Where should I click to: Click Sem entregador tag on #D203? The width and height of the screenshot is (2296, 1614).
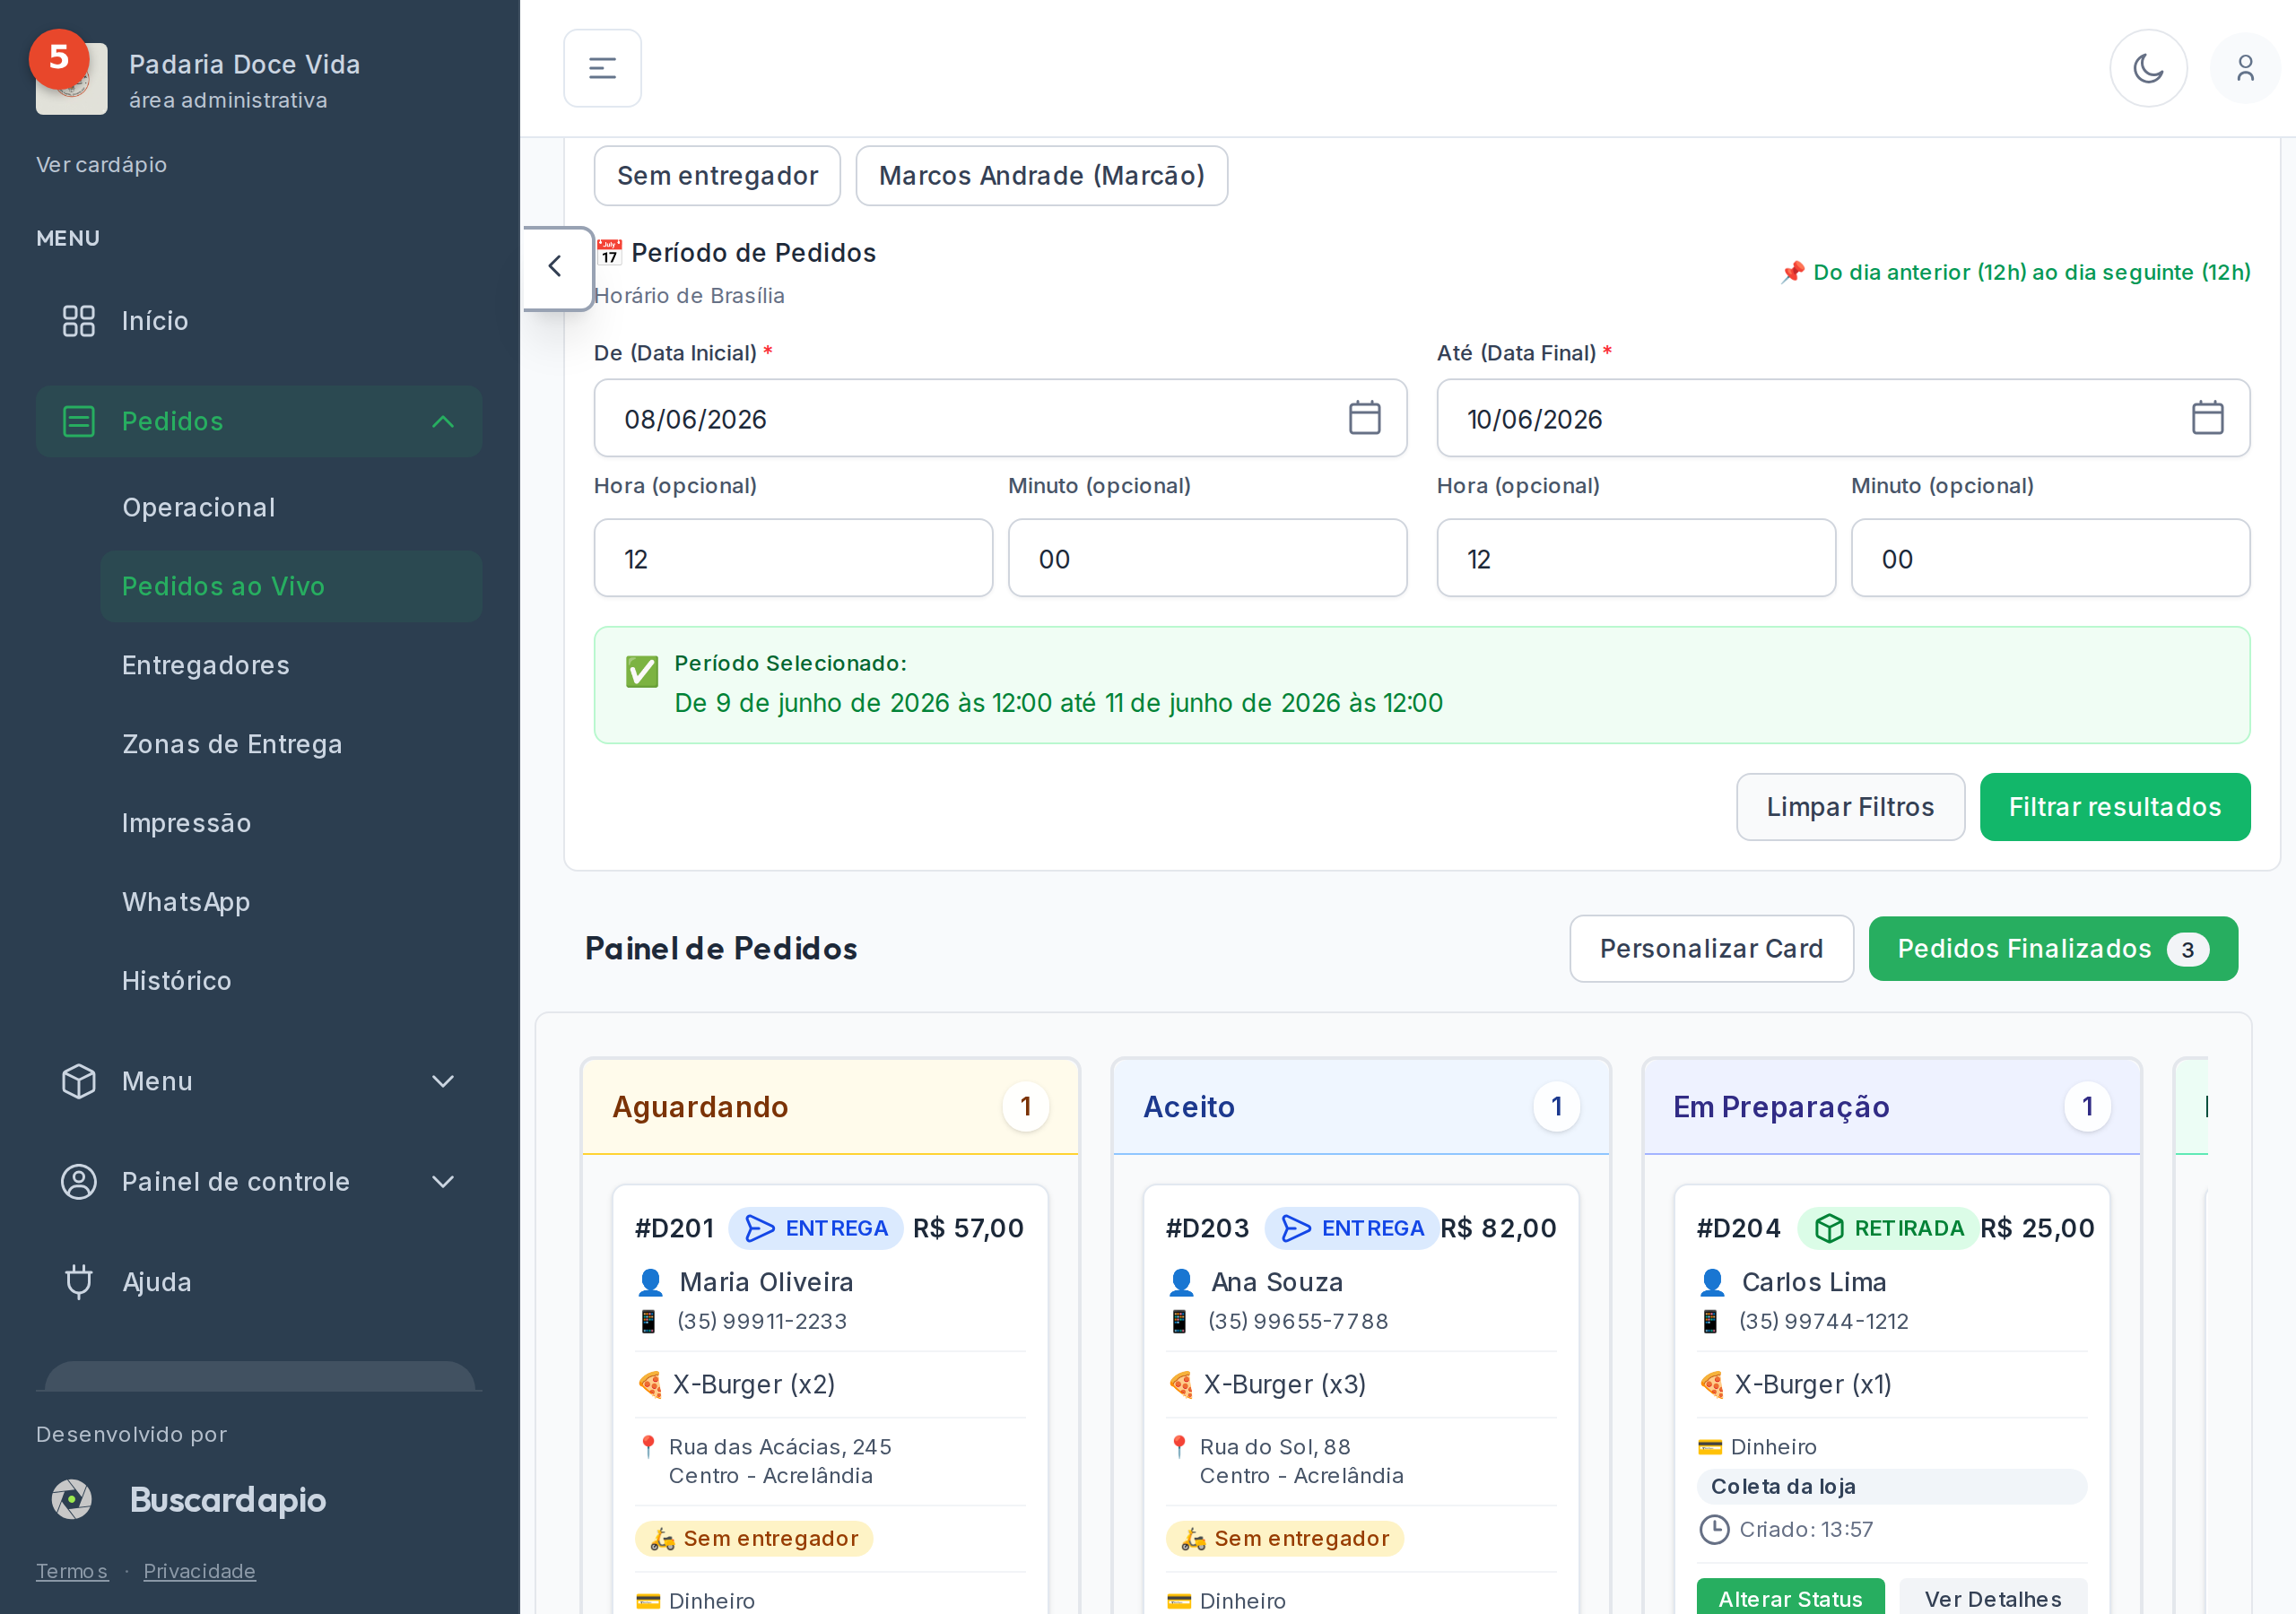[1285, 1538]
